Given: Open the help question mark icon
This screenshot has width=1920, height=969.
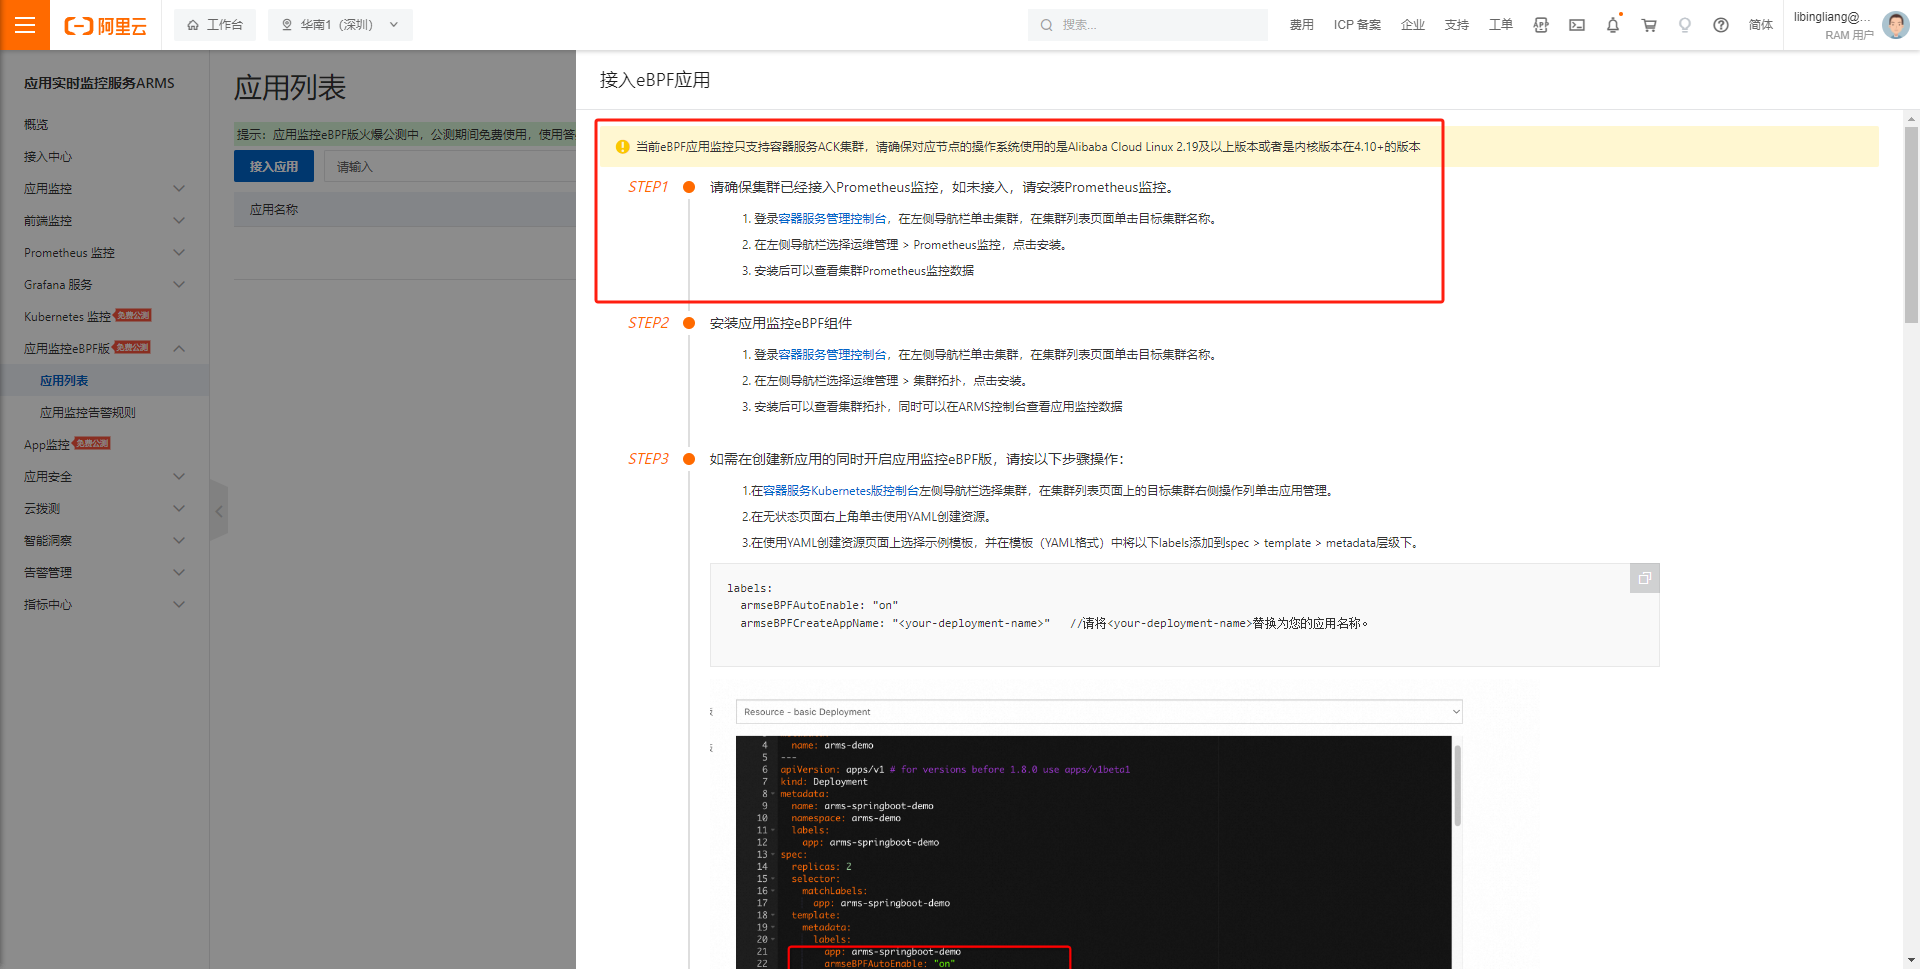Looking at the screenshot, I should (x=1721, y=25).
